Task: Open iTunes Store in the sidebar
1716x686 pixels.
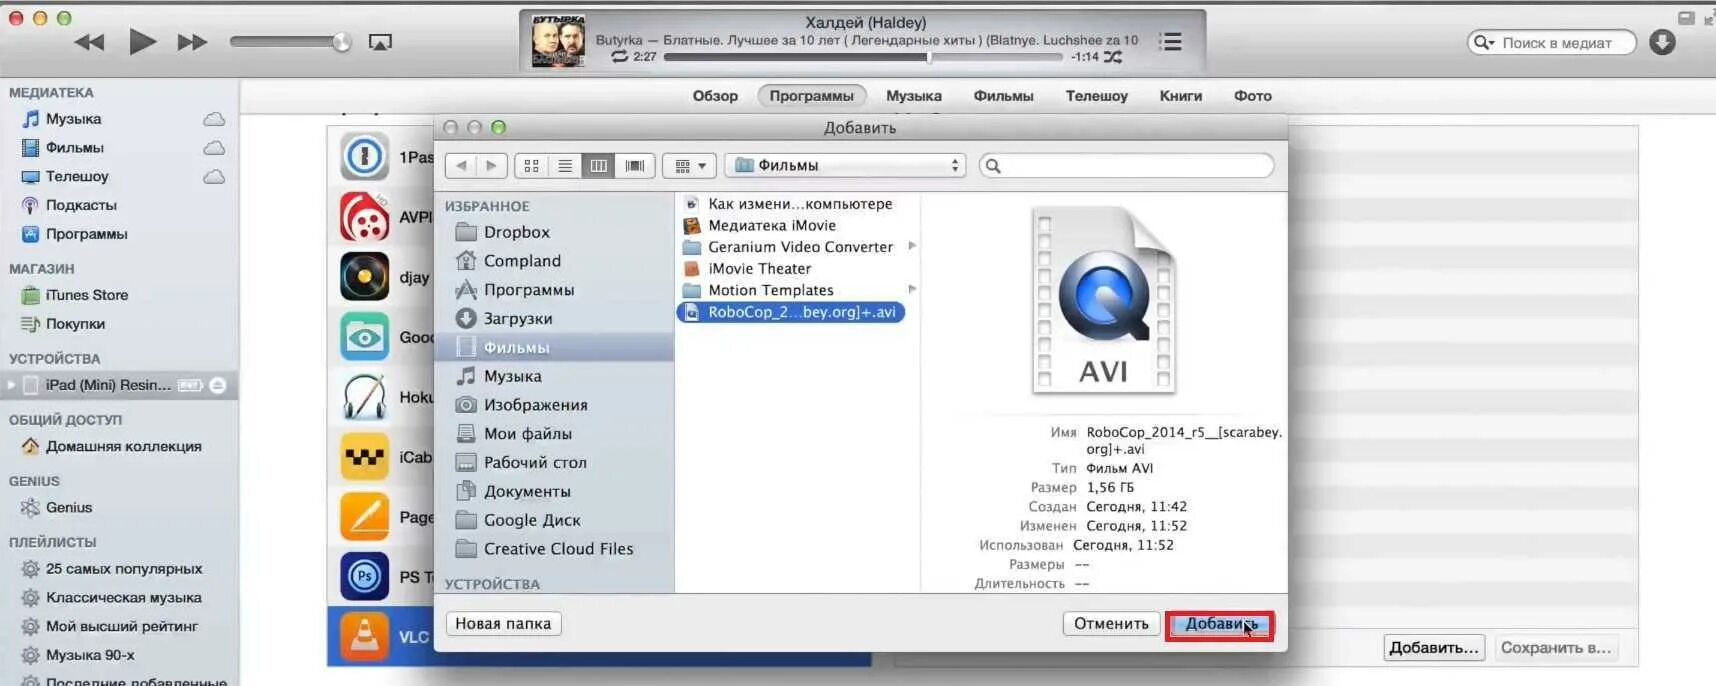Action: click(x=86, y=296)
